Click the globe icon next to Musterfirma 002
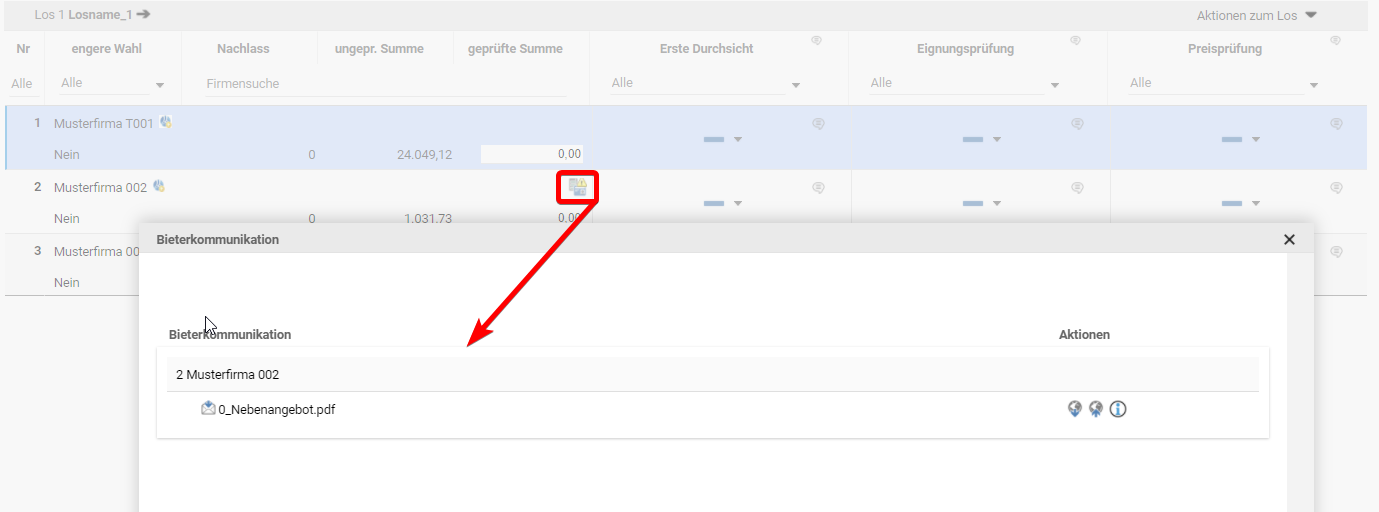Screen dimensions: 1379x512 point(159,187)
